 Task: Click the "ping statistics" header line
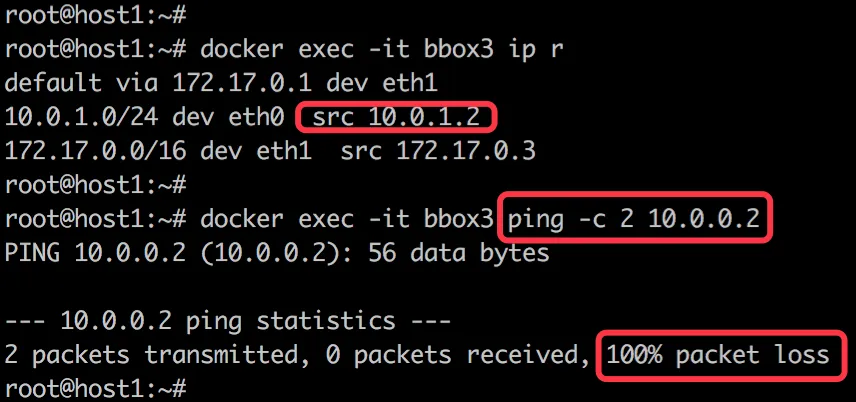point(228,321)
